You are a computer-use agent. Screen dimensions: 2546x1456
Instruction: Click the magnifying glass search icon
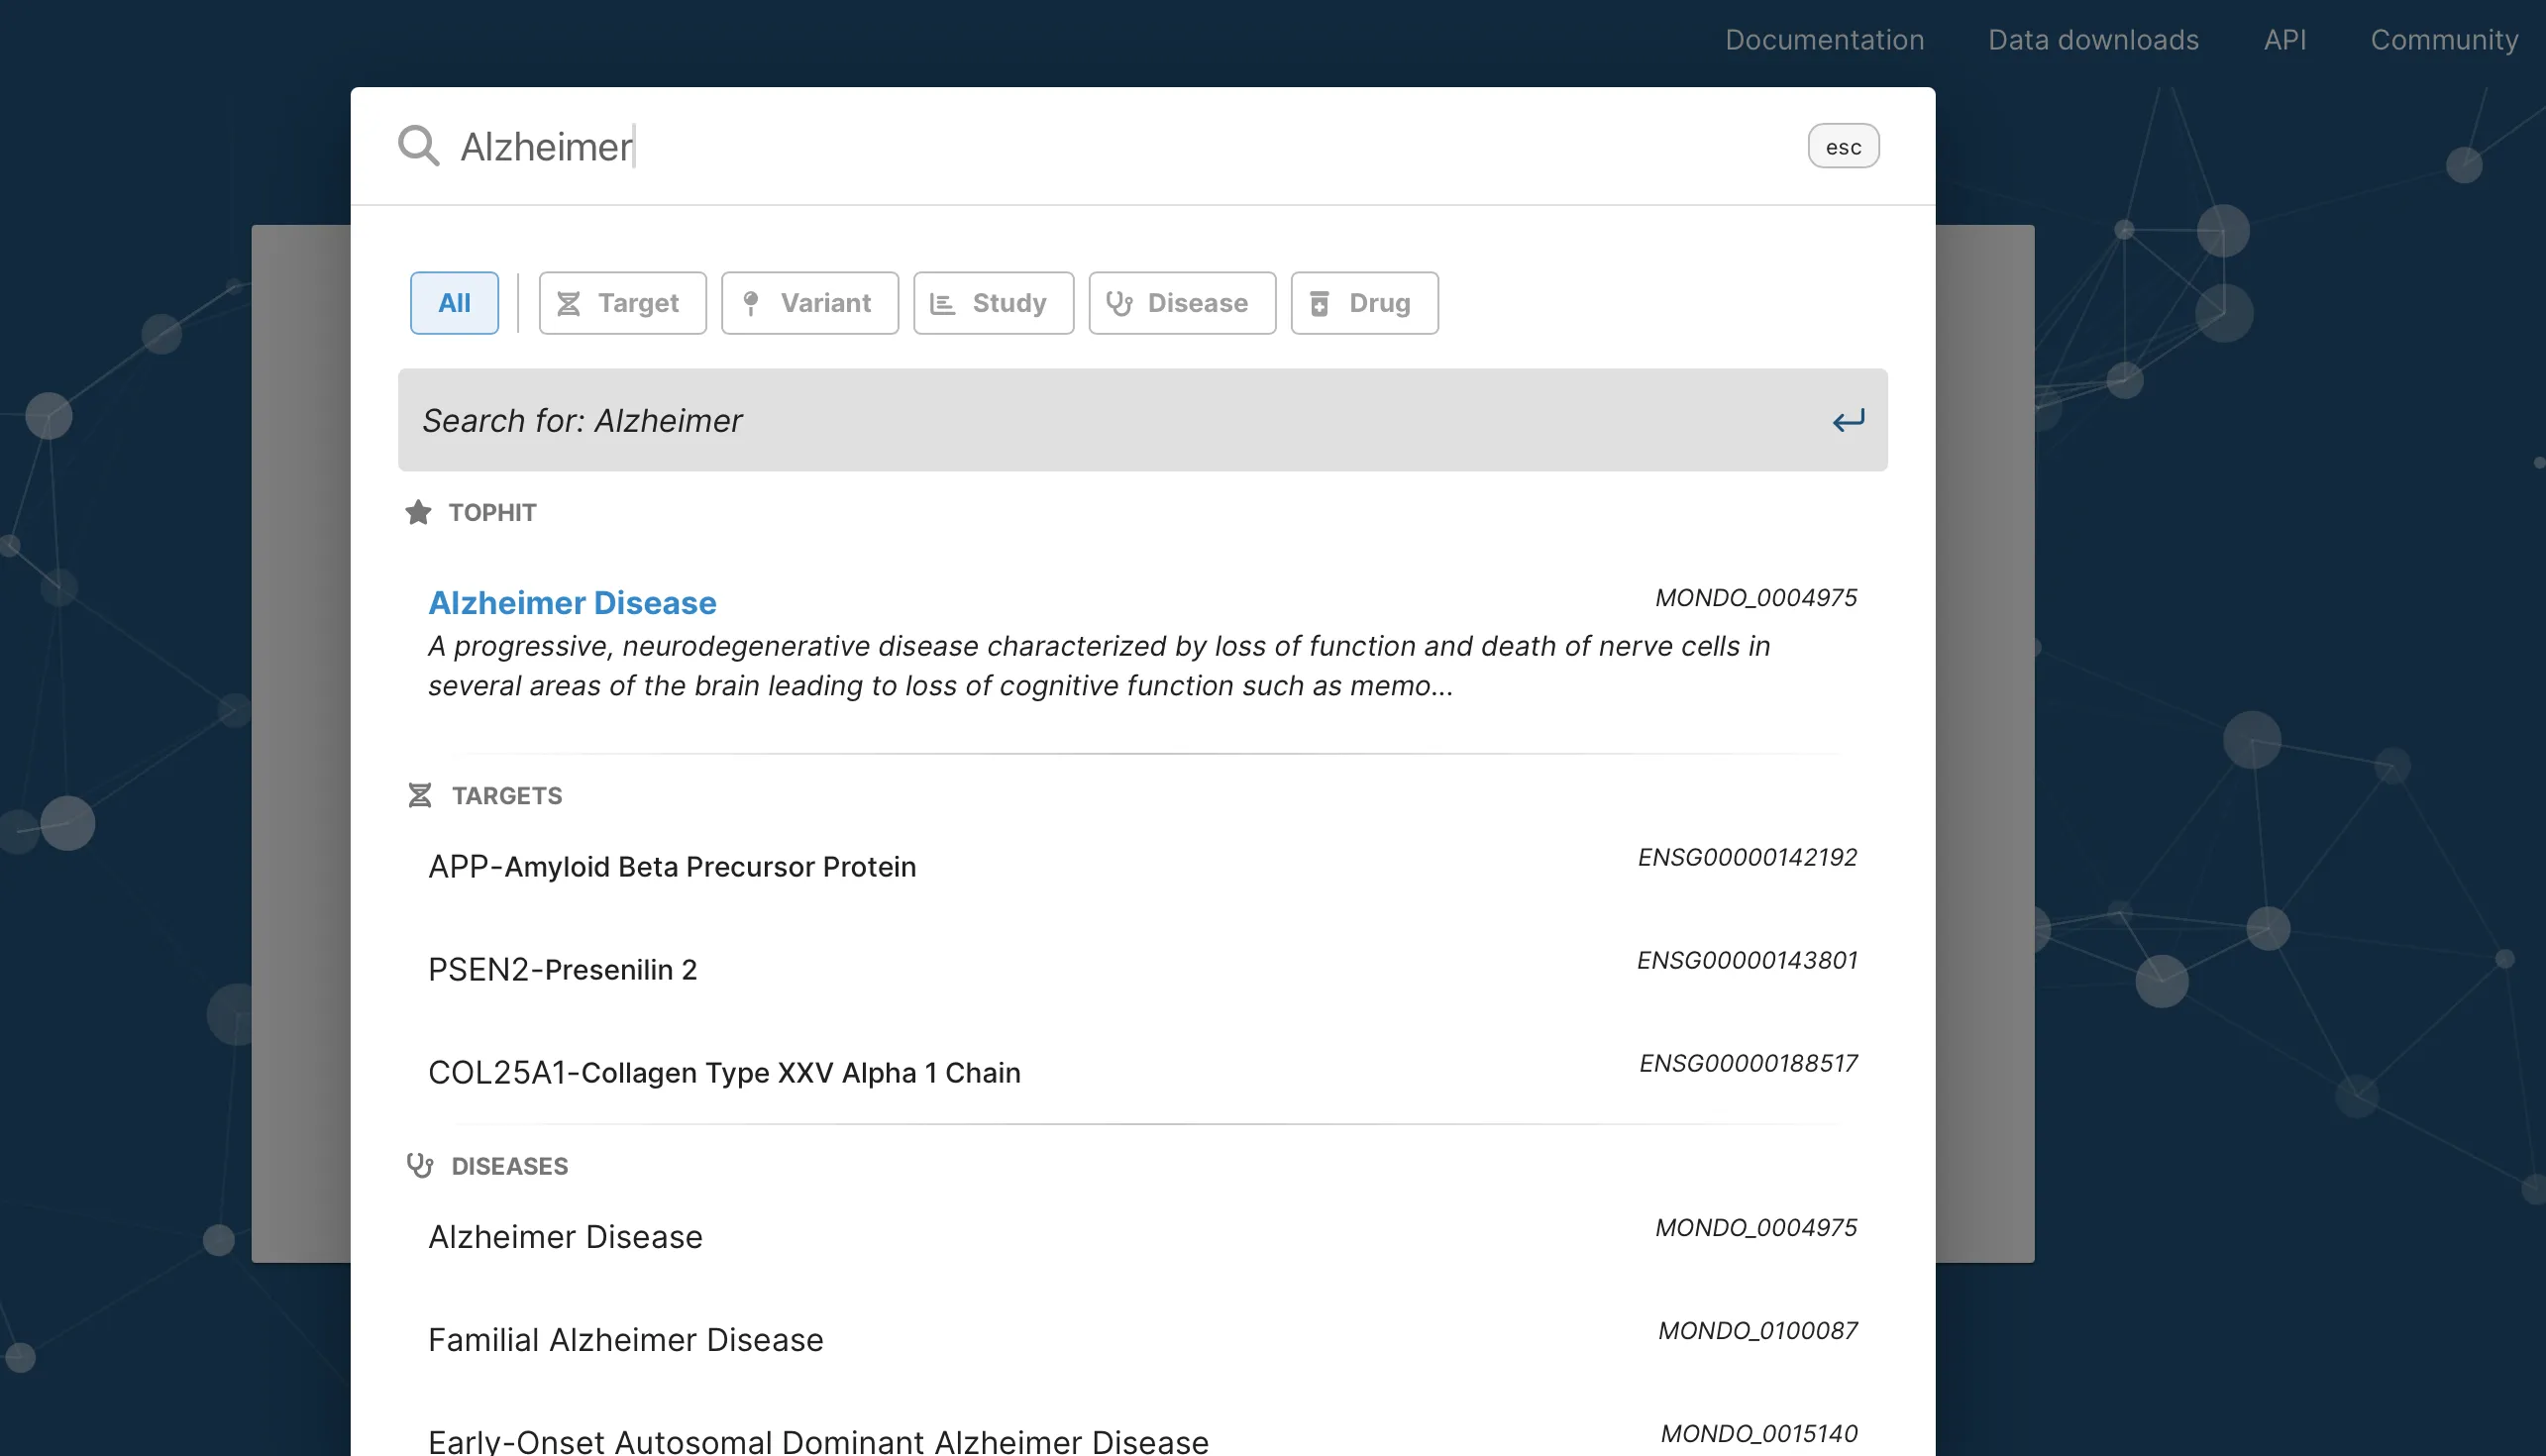click(418, 146)
